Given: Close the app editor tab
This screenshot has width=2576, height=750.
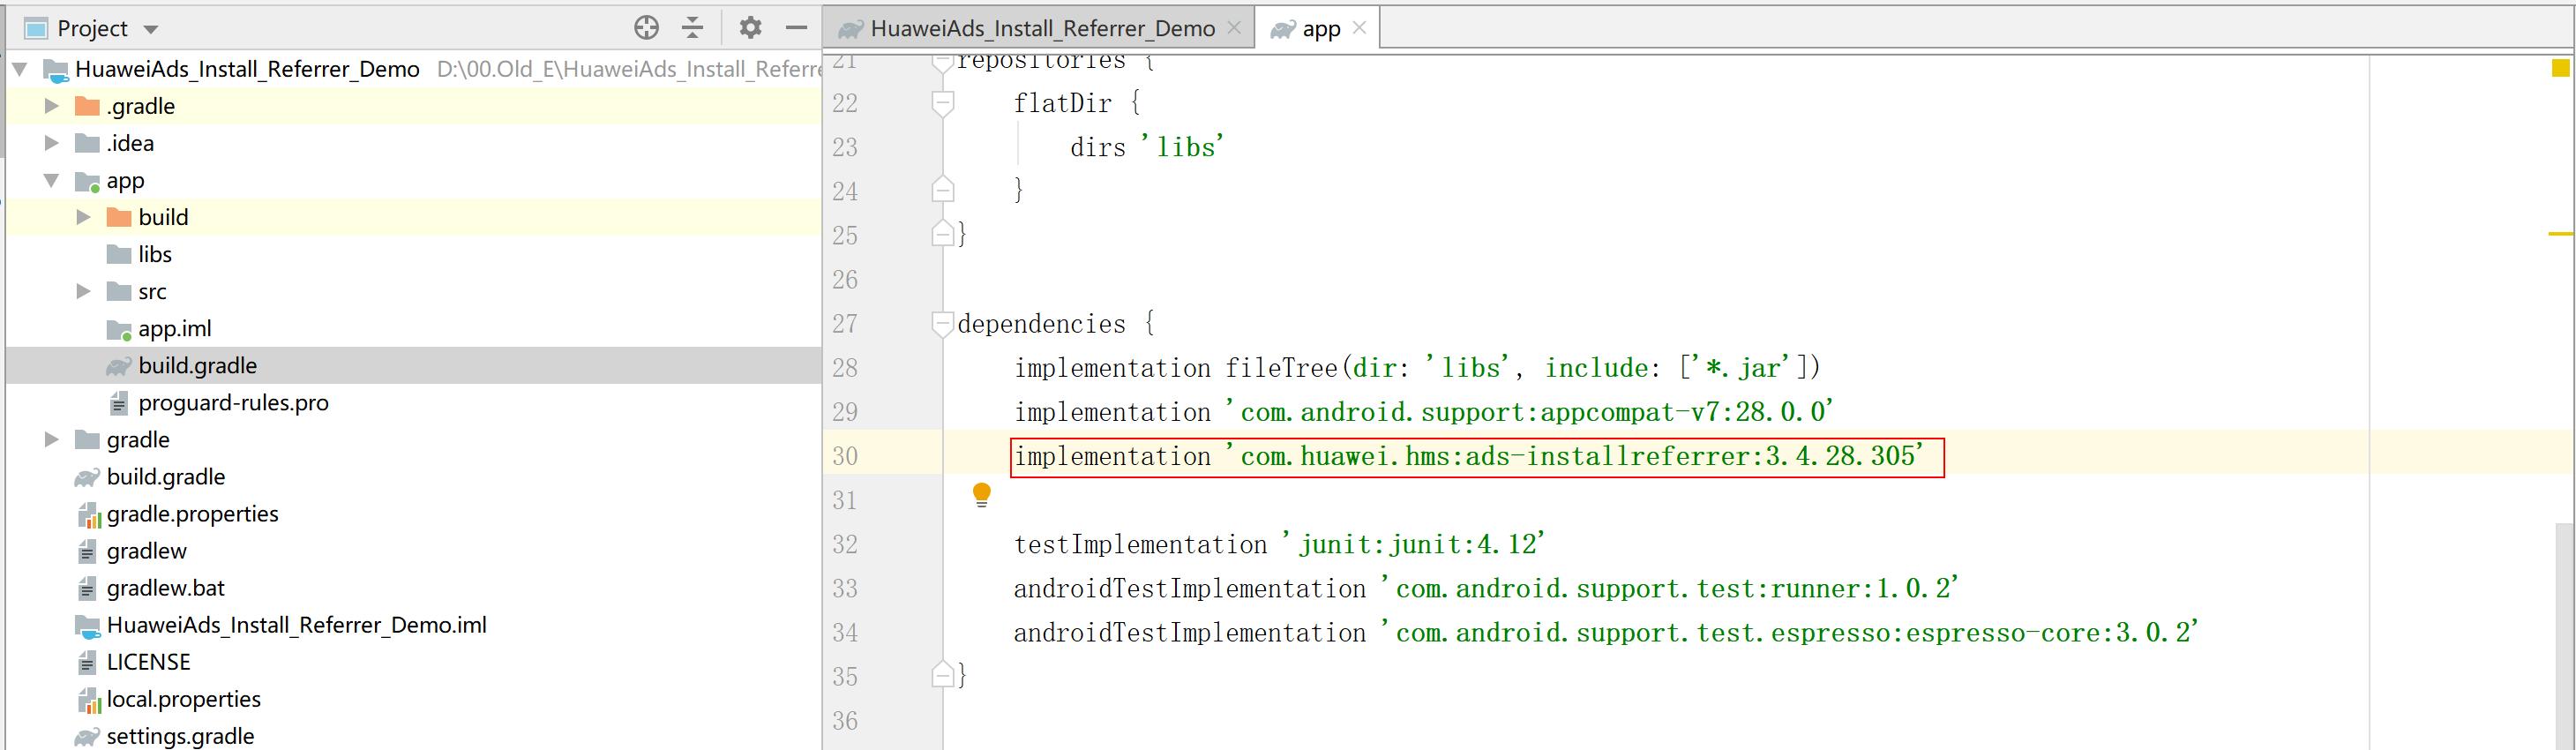Looking at the screenshot, I should pos(1359,28).
